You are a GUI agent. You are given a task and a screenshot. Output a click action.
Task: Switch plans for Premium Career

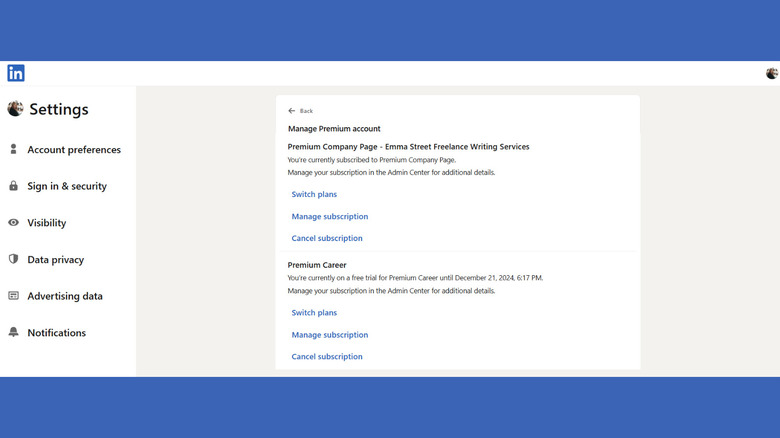[314, 313]
